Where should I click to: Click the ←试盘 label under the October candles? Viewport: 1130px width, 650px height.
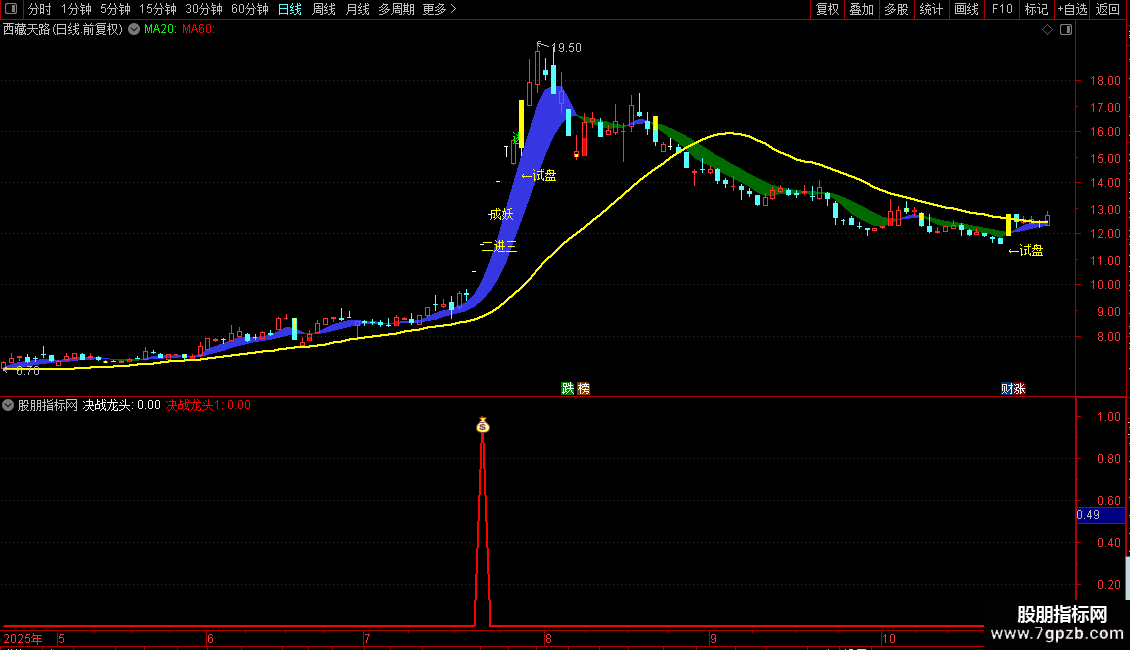click(1026, 251)
